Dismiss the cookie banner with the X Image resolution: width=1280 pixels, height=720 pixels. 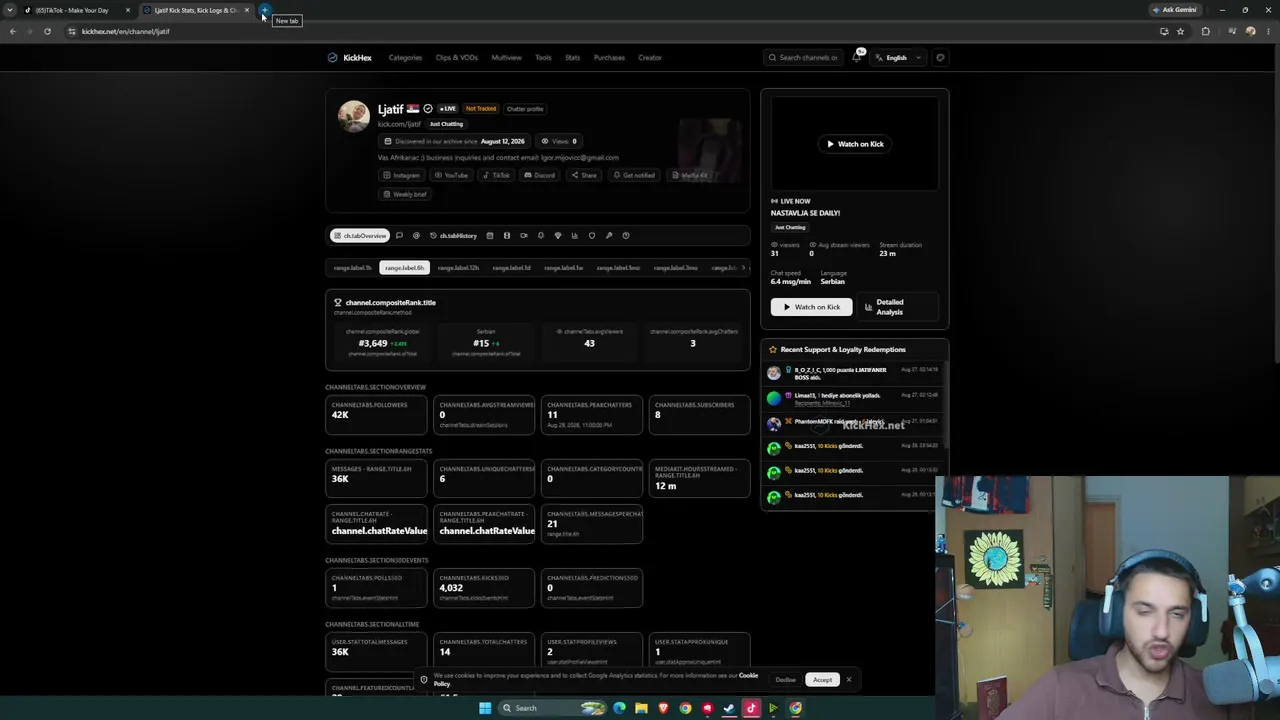coord(849,680)
